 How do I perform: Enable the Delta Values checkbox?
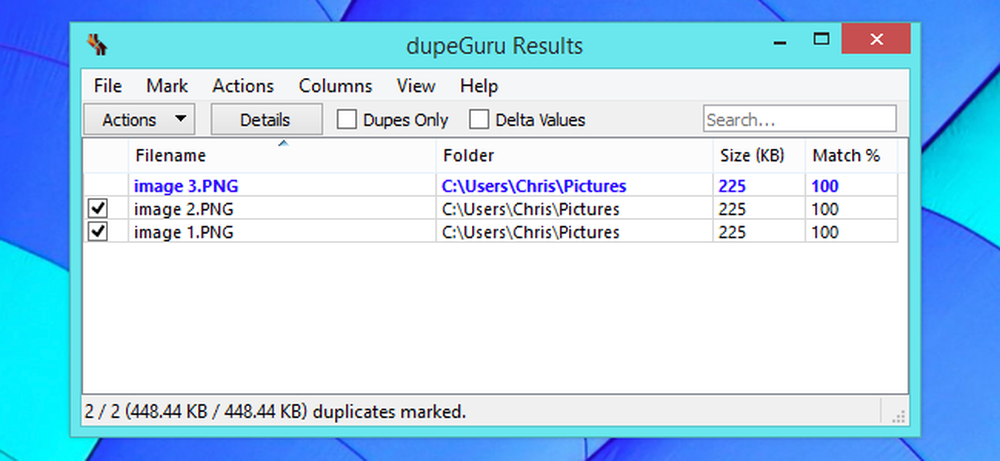479,119
